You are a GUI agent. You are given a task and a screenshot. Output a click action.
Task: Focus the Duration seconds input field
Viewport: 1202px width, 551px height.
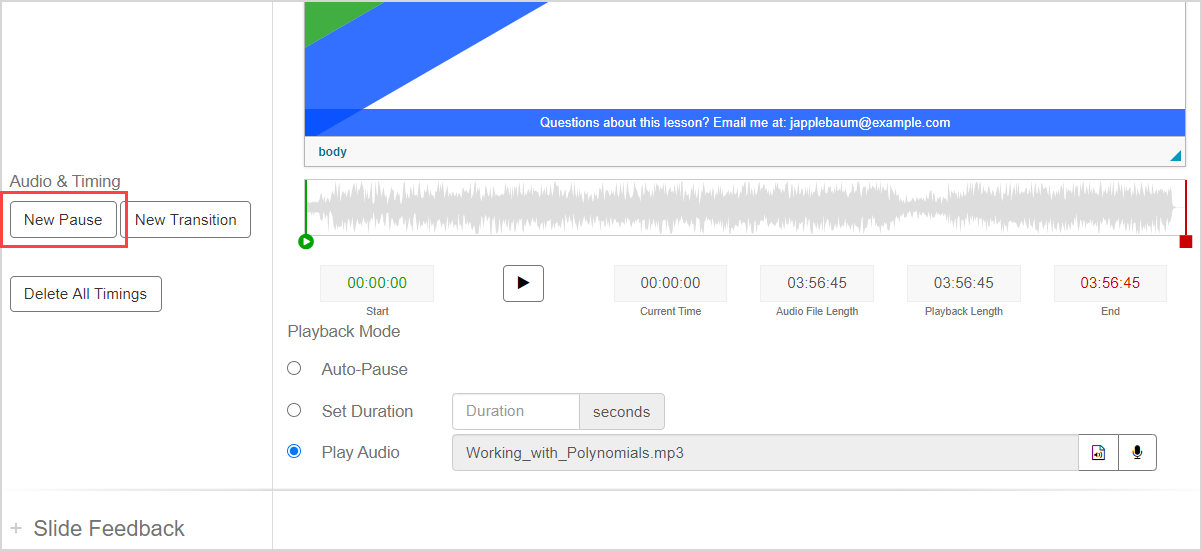click(x=515, y=411)
